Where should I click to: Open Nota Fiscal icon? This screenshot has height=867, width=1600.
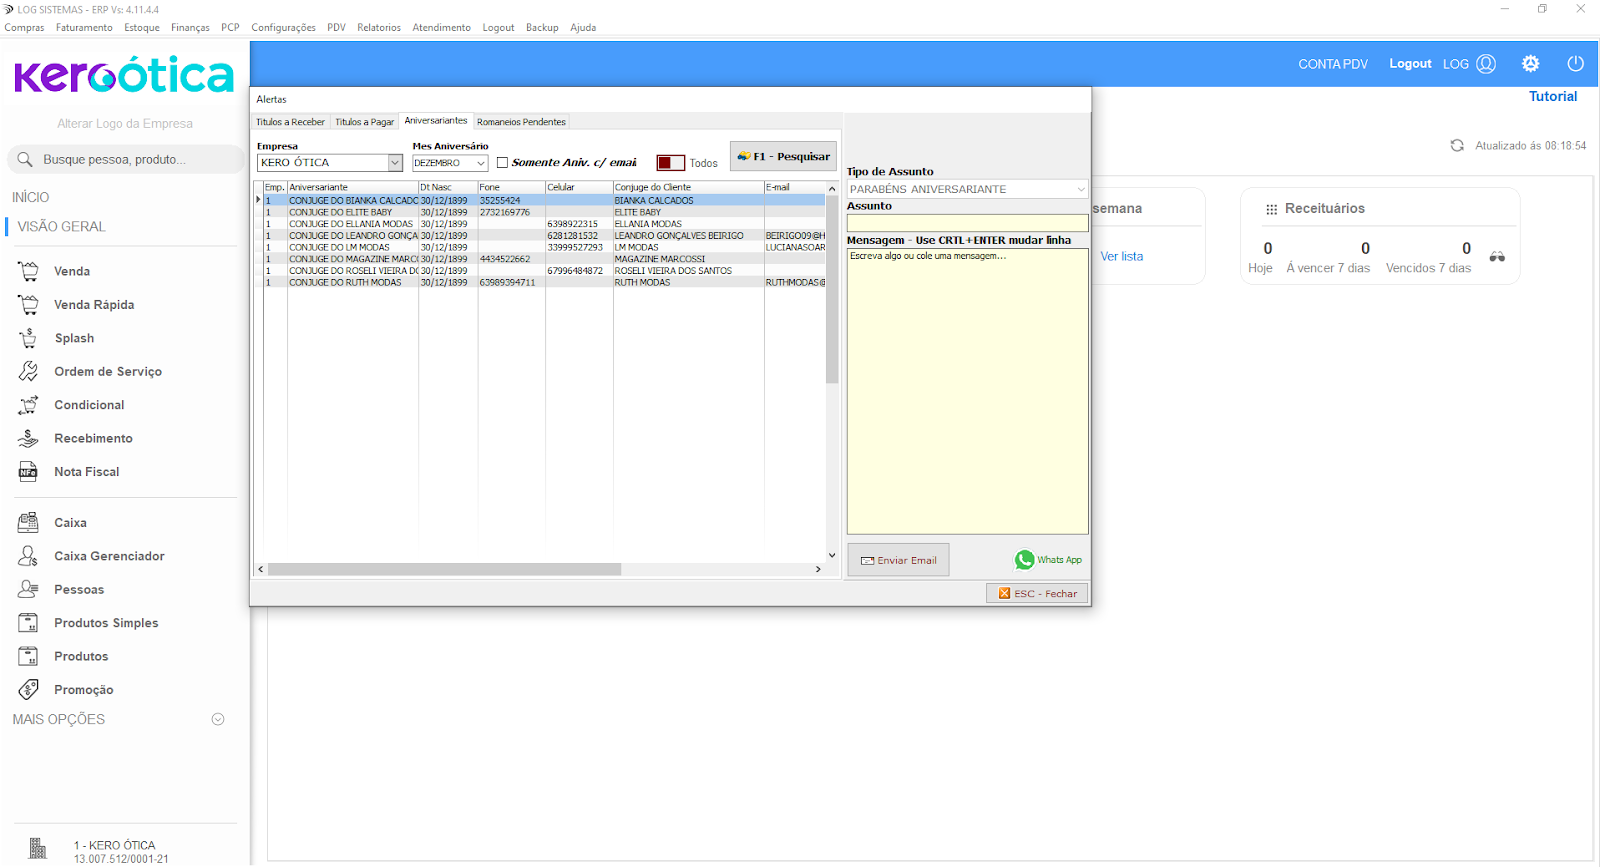(28, 472)
